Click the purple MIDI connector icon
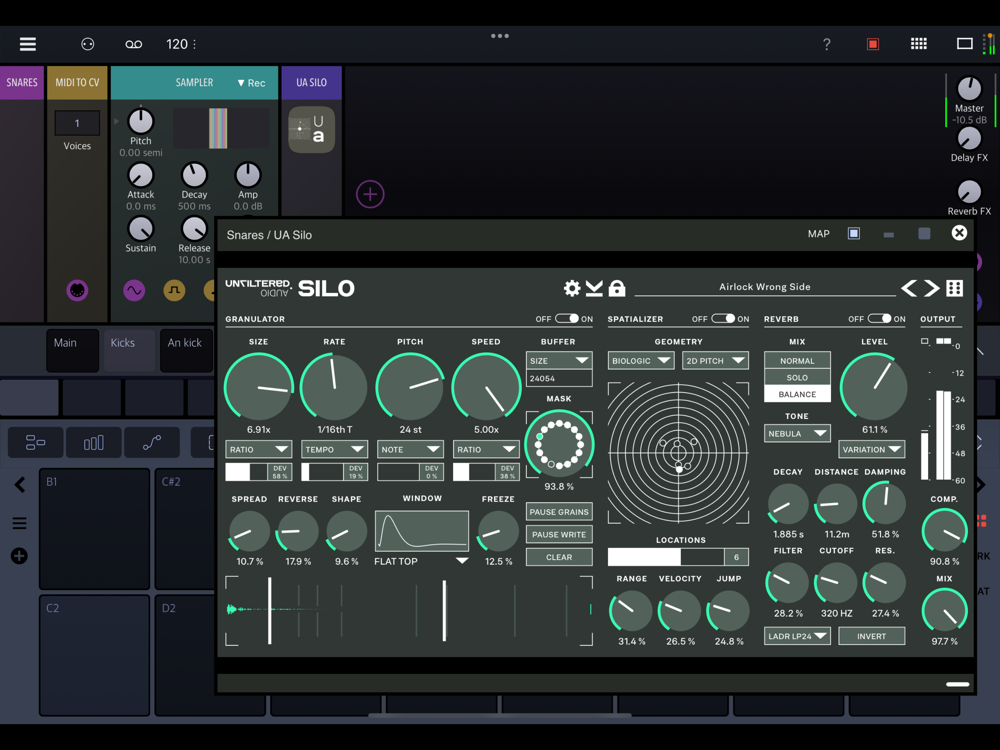Image resolution: width=1000 pixels, height=750 pixels. 77,291
